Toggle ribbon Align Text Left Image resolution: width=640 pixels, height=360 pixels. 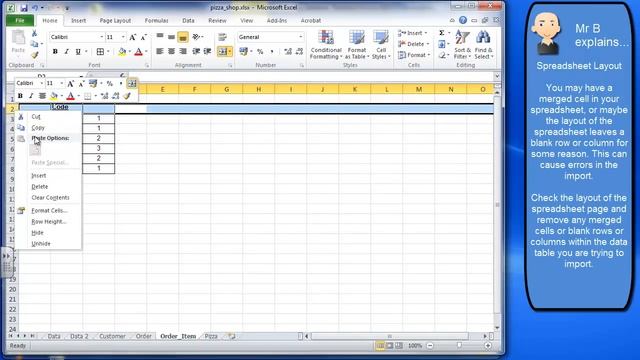click(160, 51)
